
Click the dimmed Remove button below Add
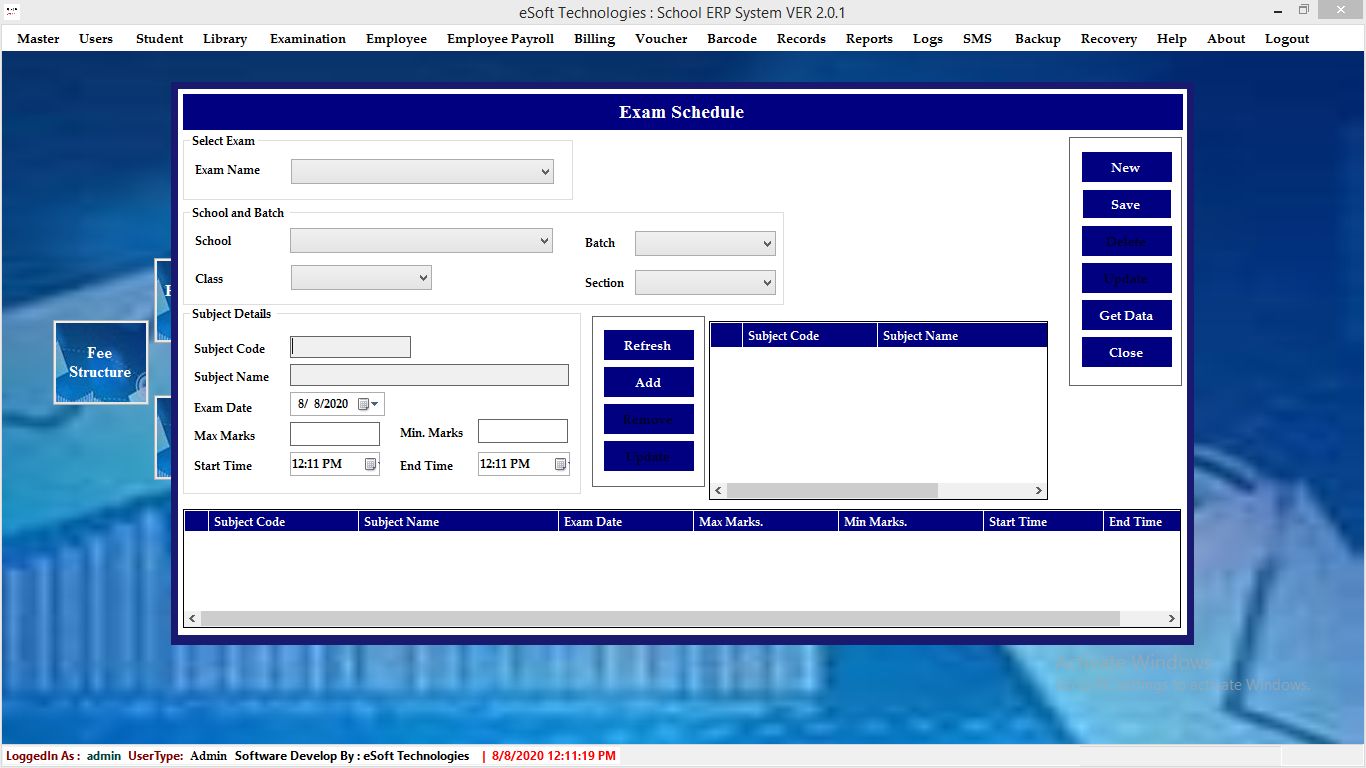pyautogui.click(x=648, y=419)
